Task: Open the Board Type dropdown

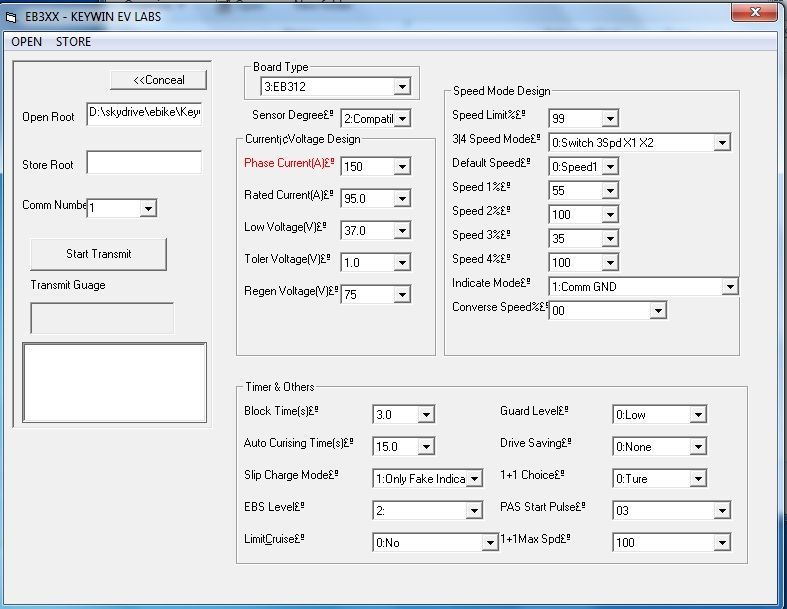Action: point(401,87)
